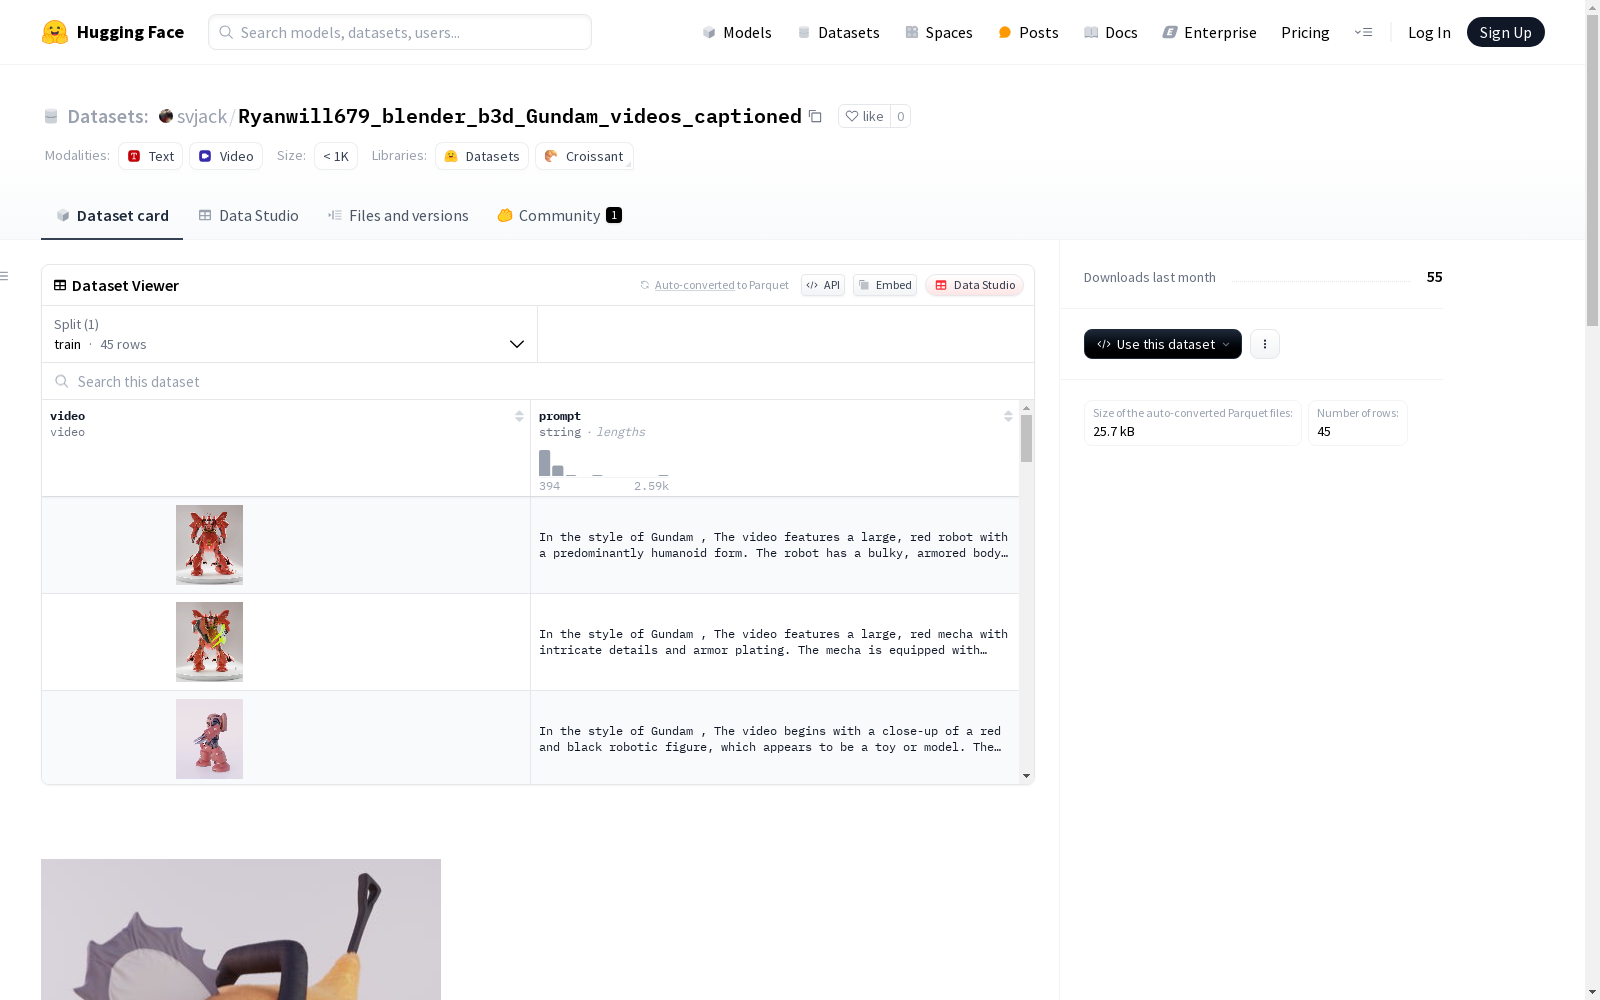Open the third pink-background robot video thumbnail

pos(209,739)
